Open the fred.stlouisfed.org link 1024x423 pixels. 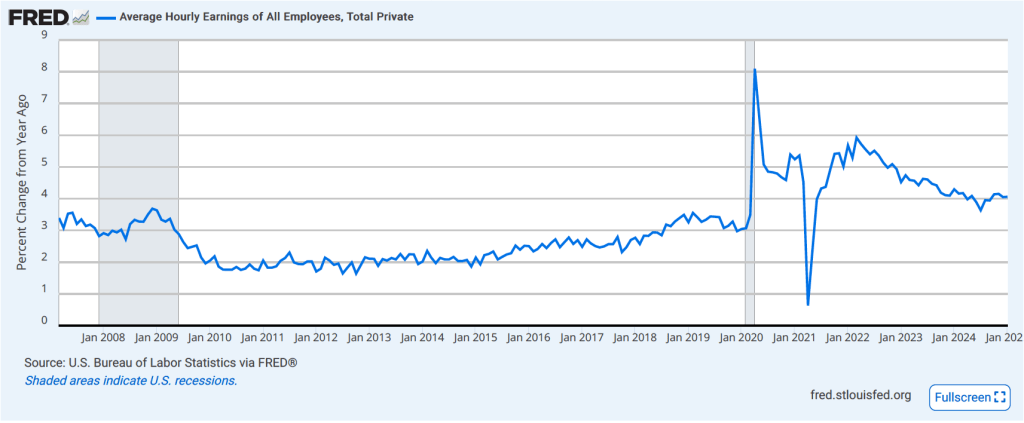860,396
